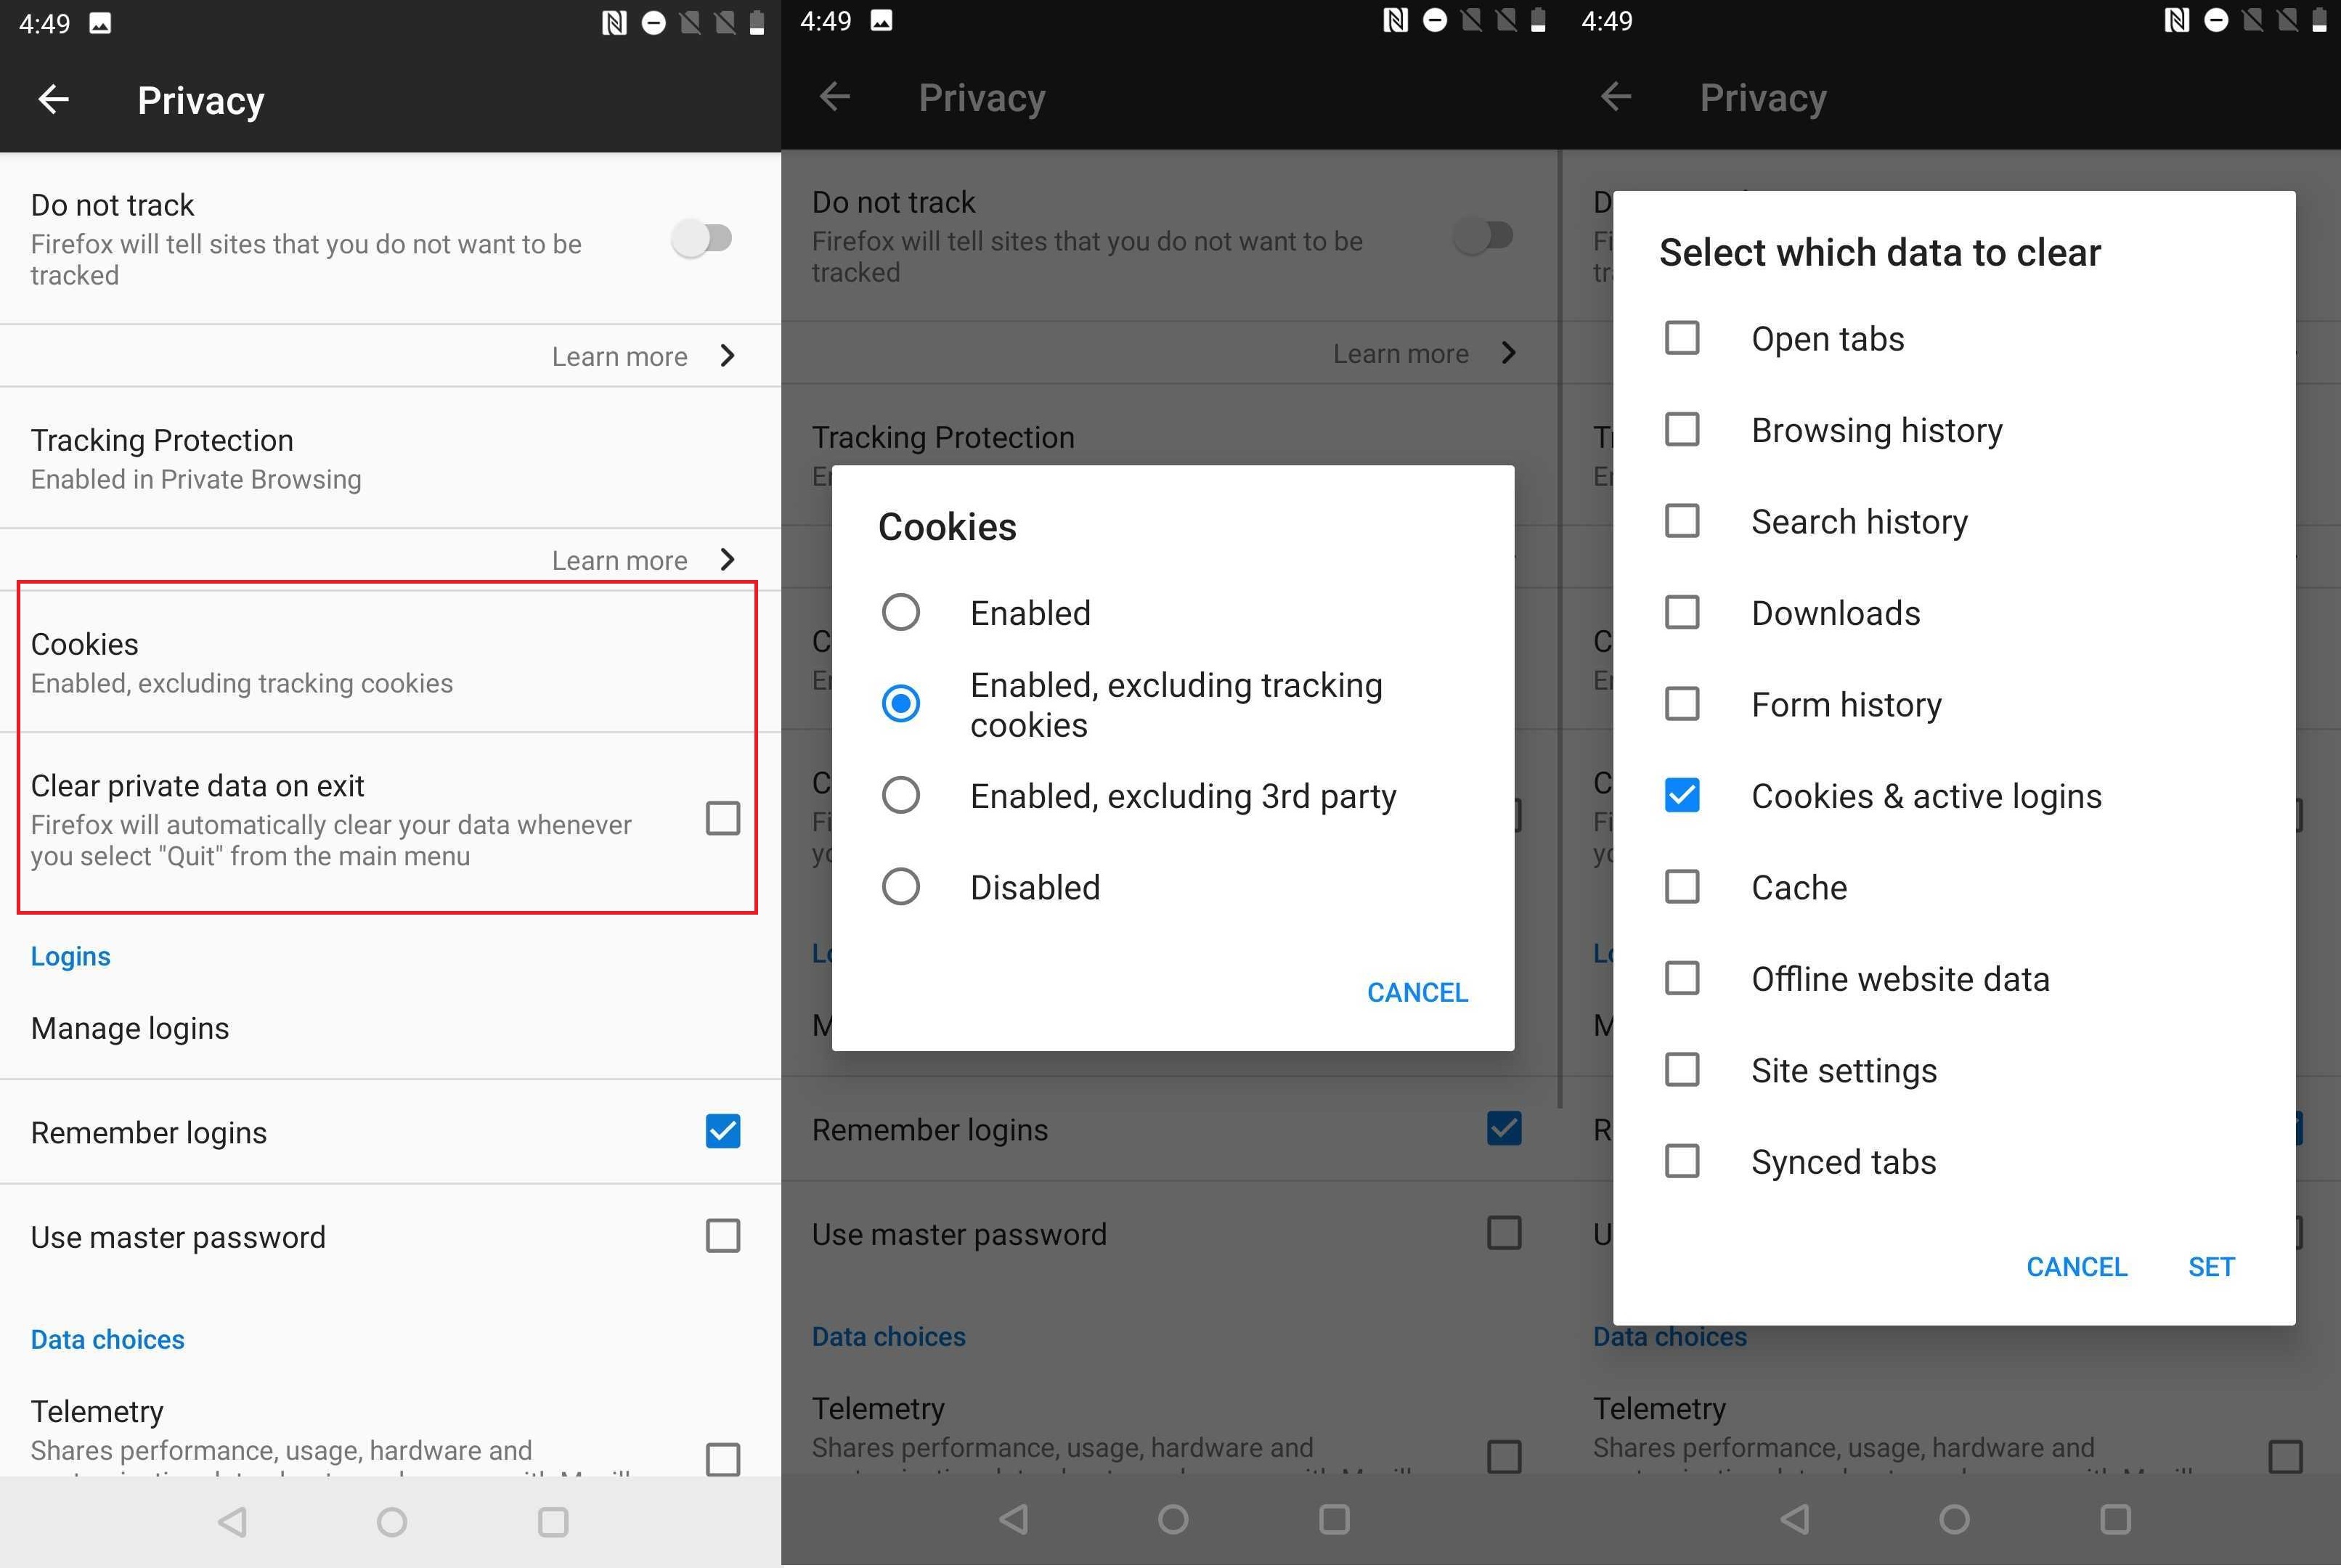
Task: Enable Cookies & active logins checkbox
Action: click(x=1680, y=794)
